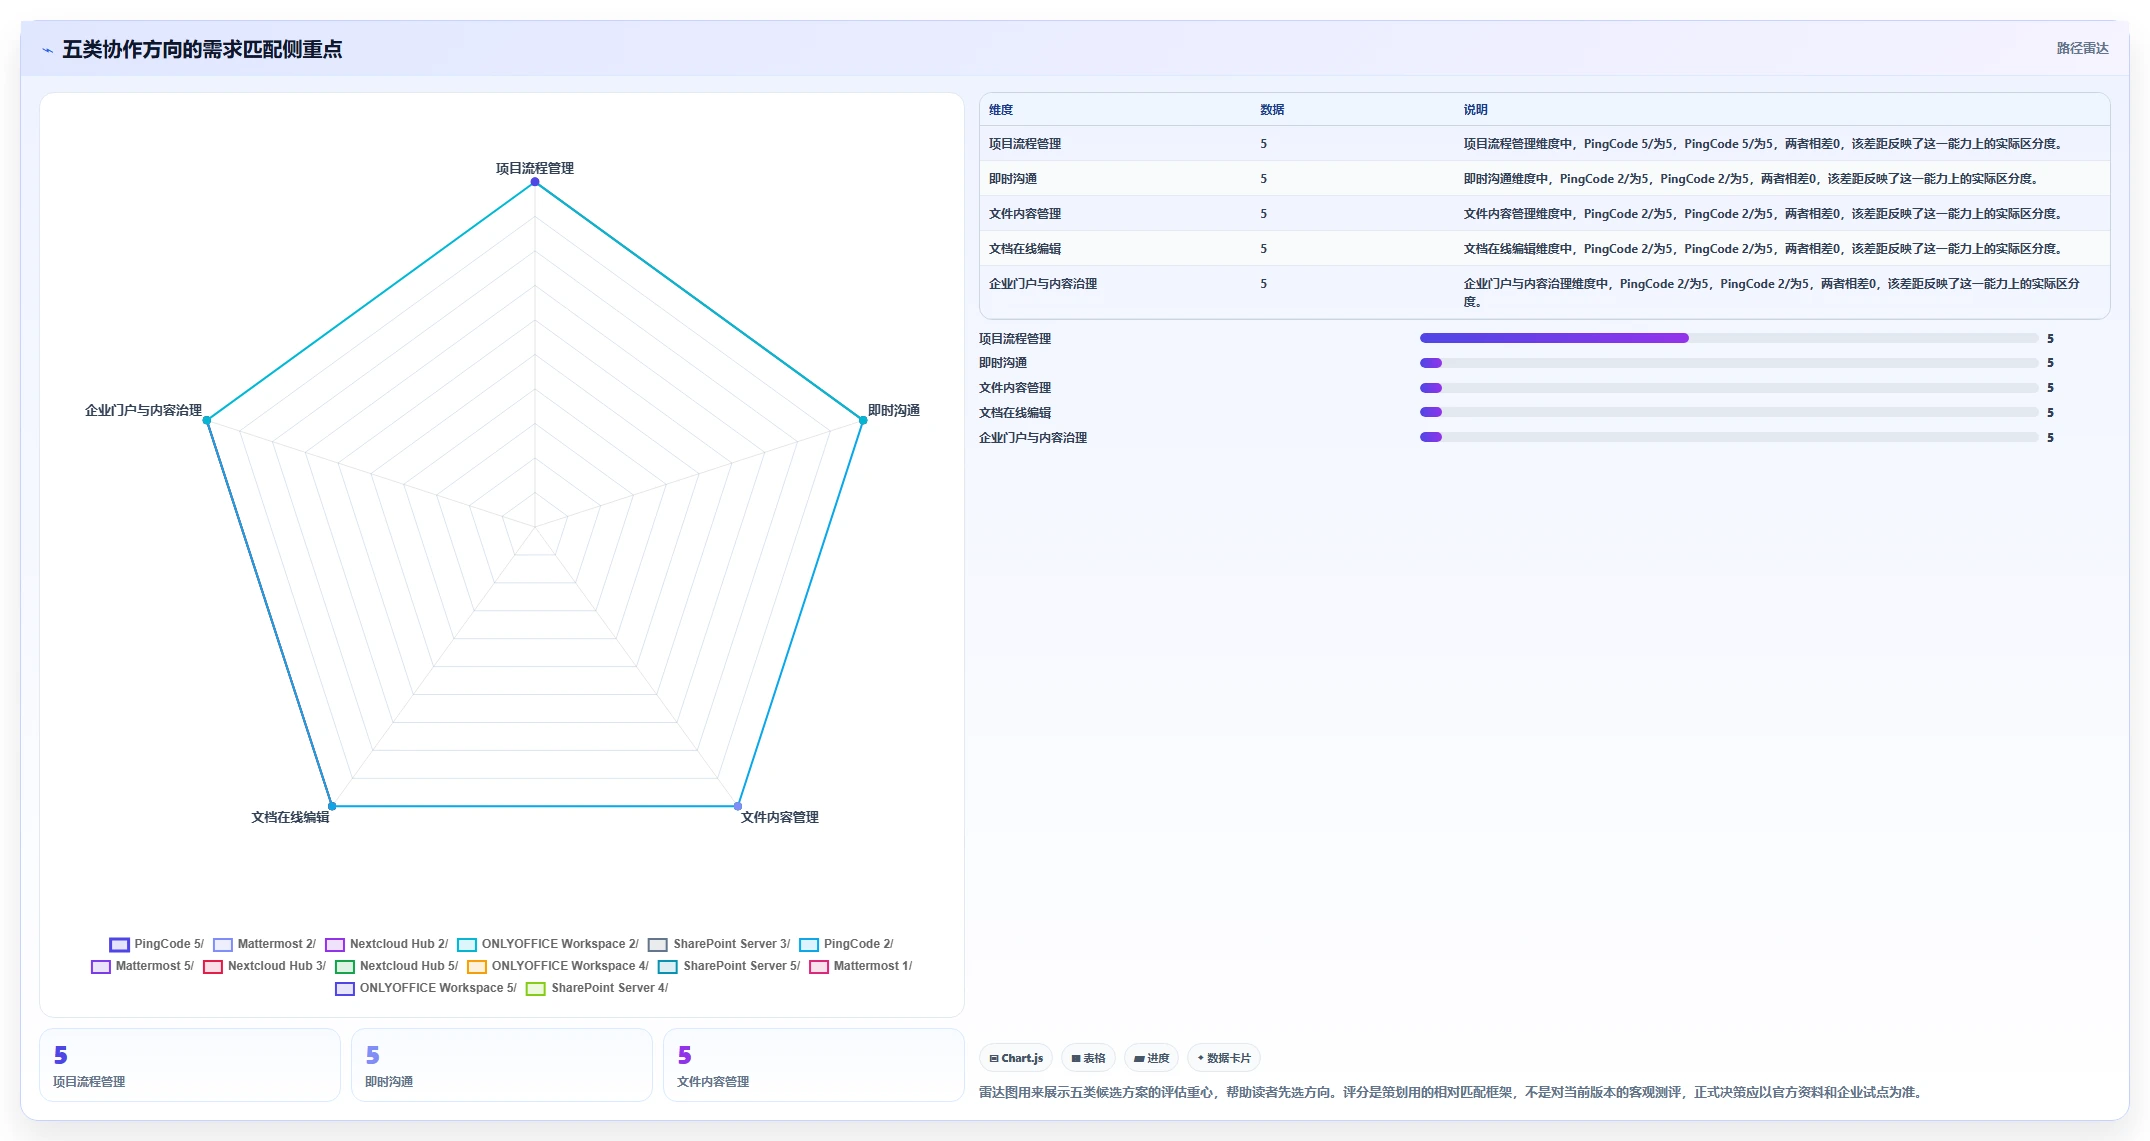The image size is (2150, 1141).
Task: Click the description starting 项目流程管理维度中
Action: [x=1763, y=144]
